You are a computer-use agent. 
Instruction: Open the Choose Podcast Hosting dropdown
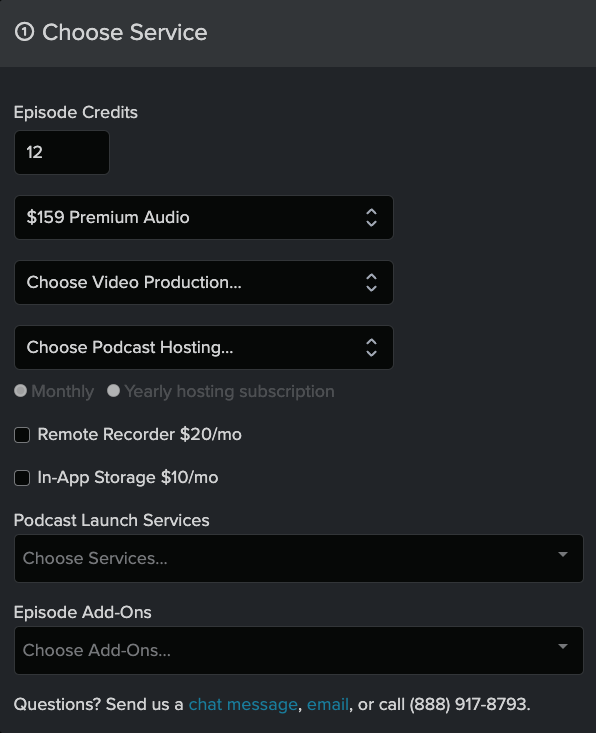pos(204,347)
